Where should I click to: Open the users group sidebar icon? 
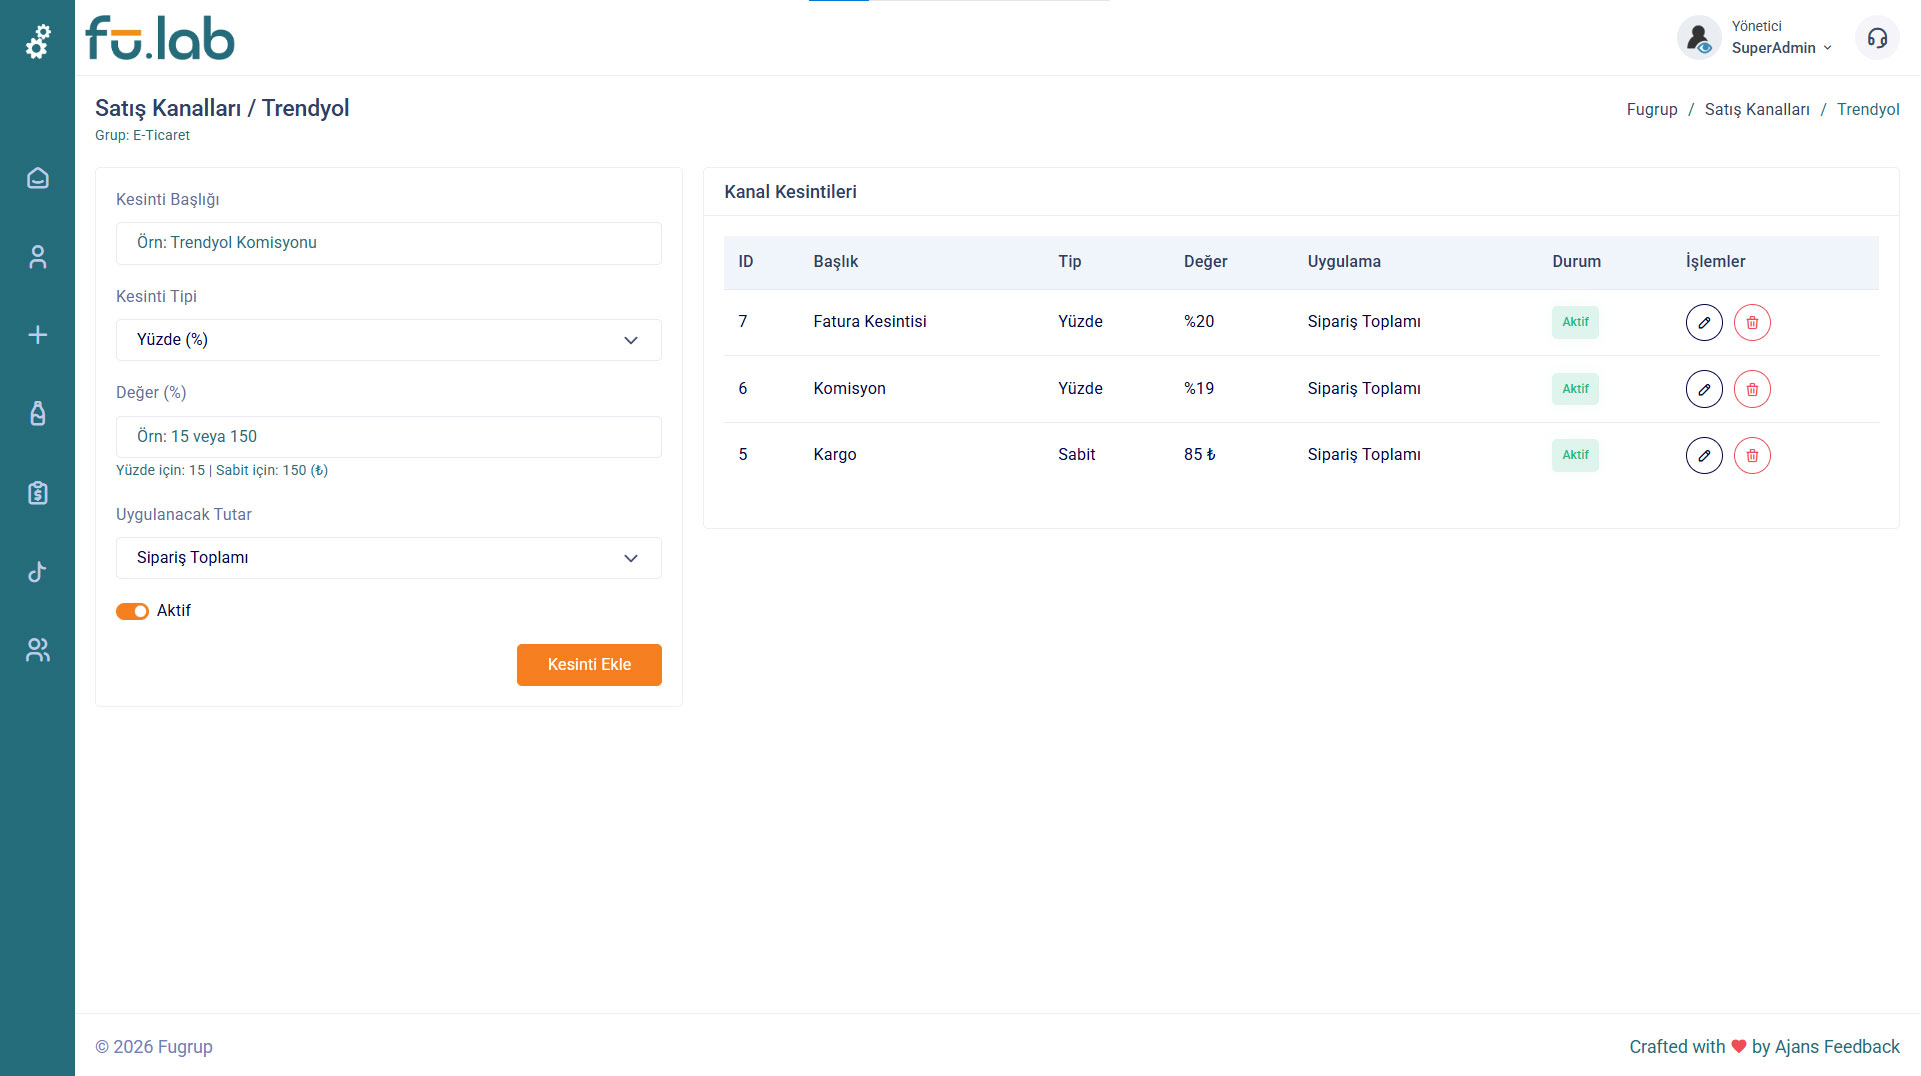pyautogui.click(x=38, y=650)
